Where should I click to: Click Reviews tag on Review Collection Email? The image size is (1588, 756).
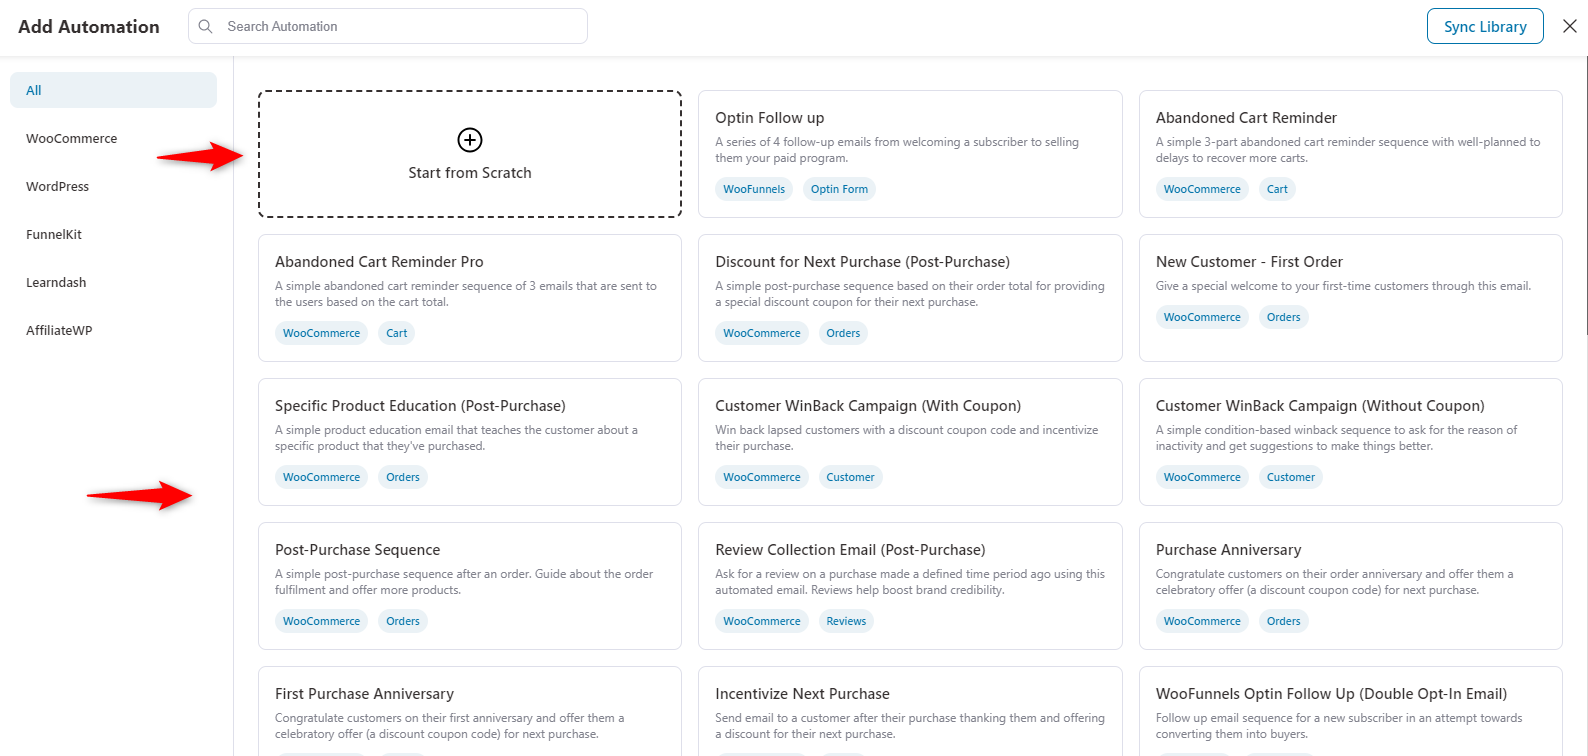846,621
